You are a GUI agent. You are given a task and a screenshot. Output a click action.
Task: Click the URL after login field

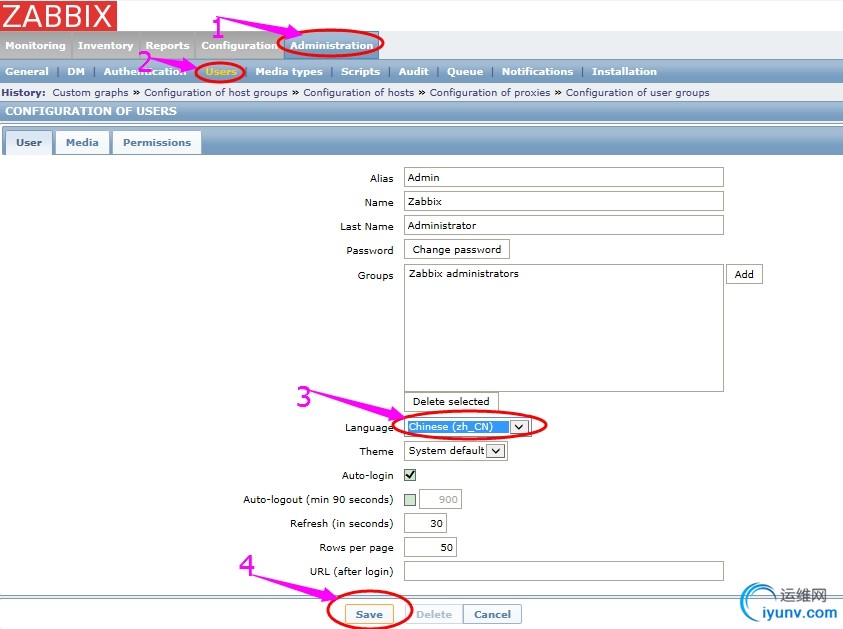[x=563, y=571]
